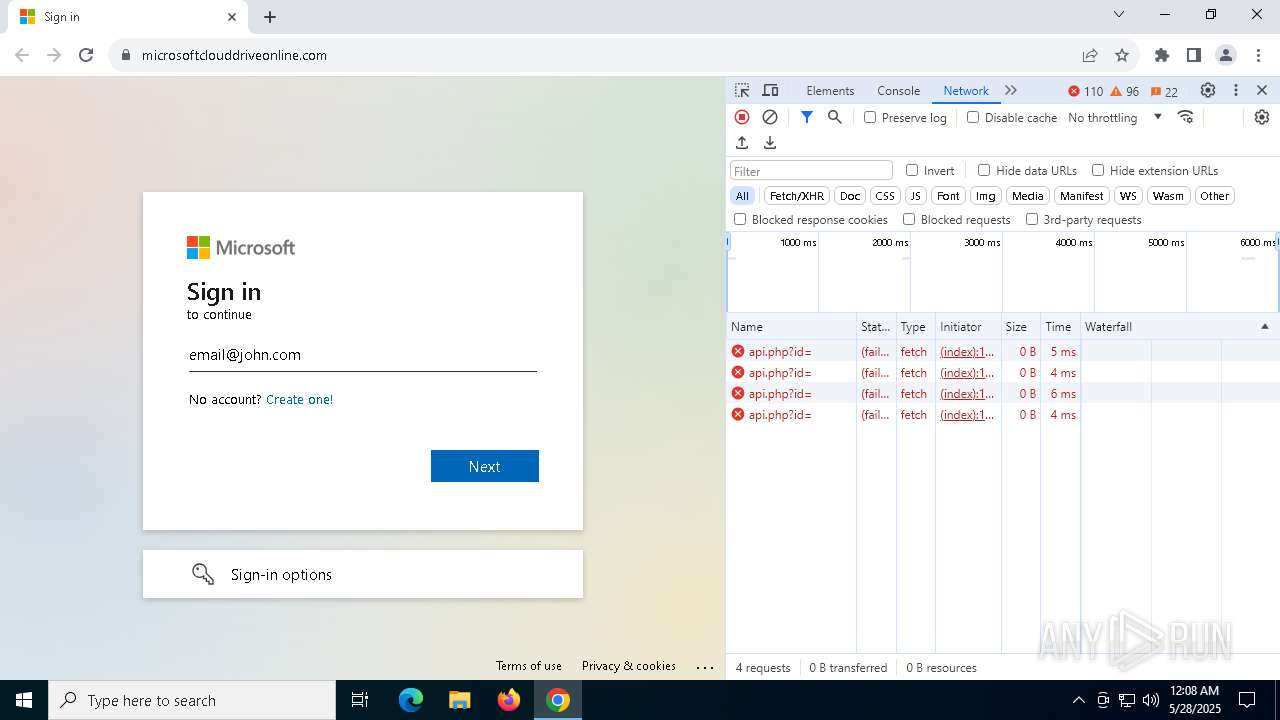1280x720 pixels.
Task: Open Chrome extensions puzzle icon
Action: tap(1162, 55)
